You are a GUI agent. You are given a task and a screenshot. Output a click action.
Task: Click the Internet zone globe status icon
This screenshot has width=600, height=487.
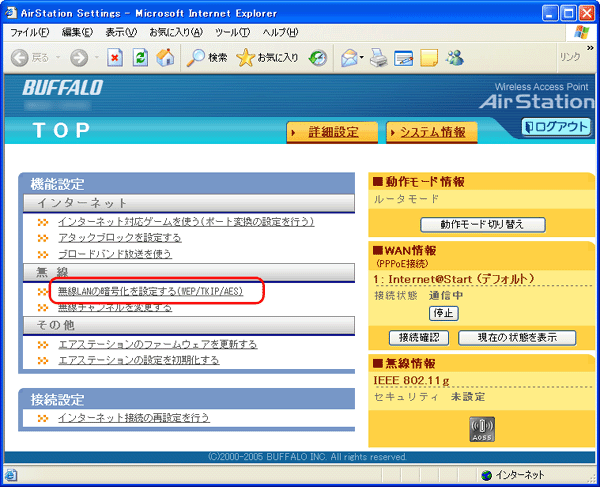(487, 475)
